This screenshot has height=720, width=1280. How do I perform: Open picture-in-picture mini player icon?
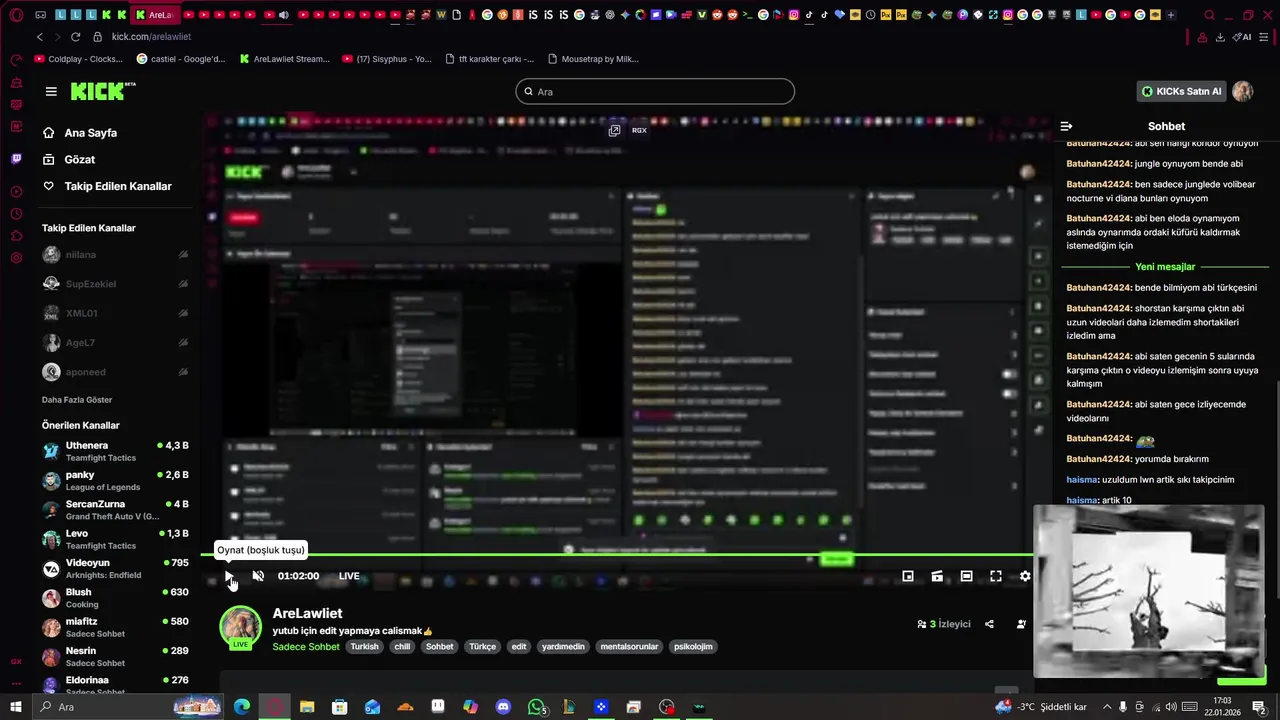click(908, 576)
